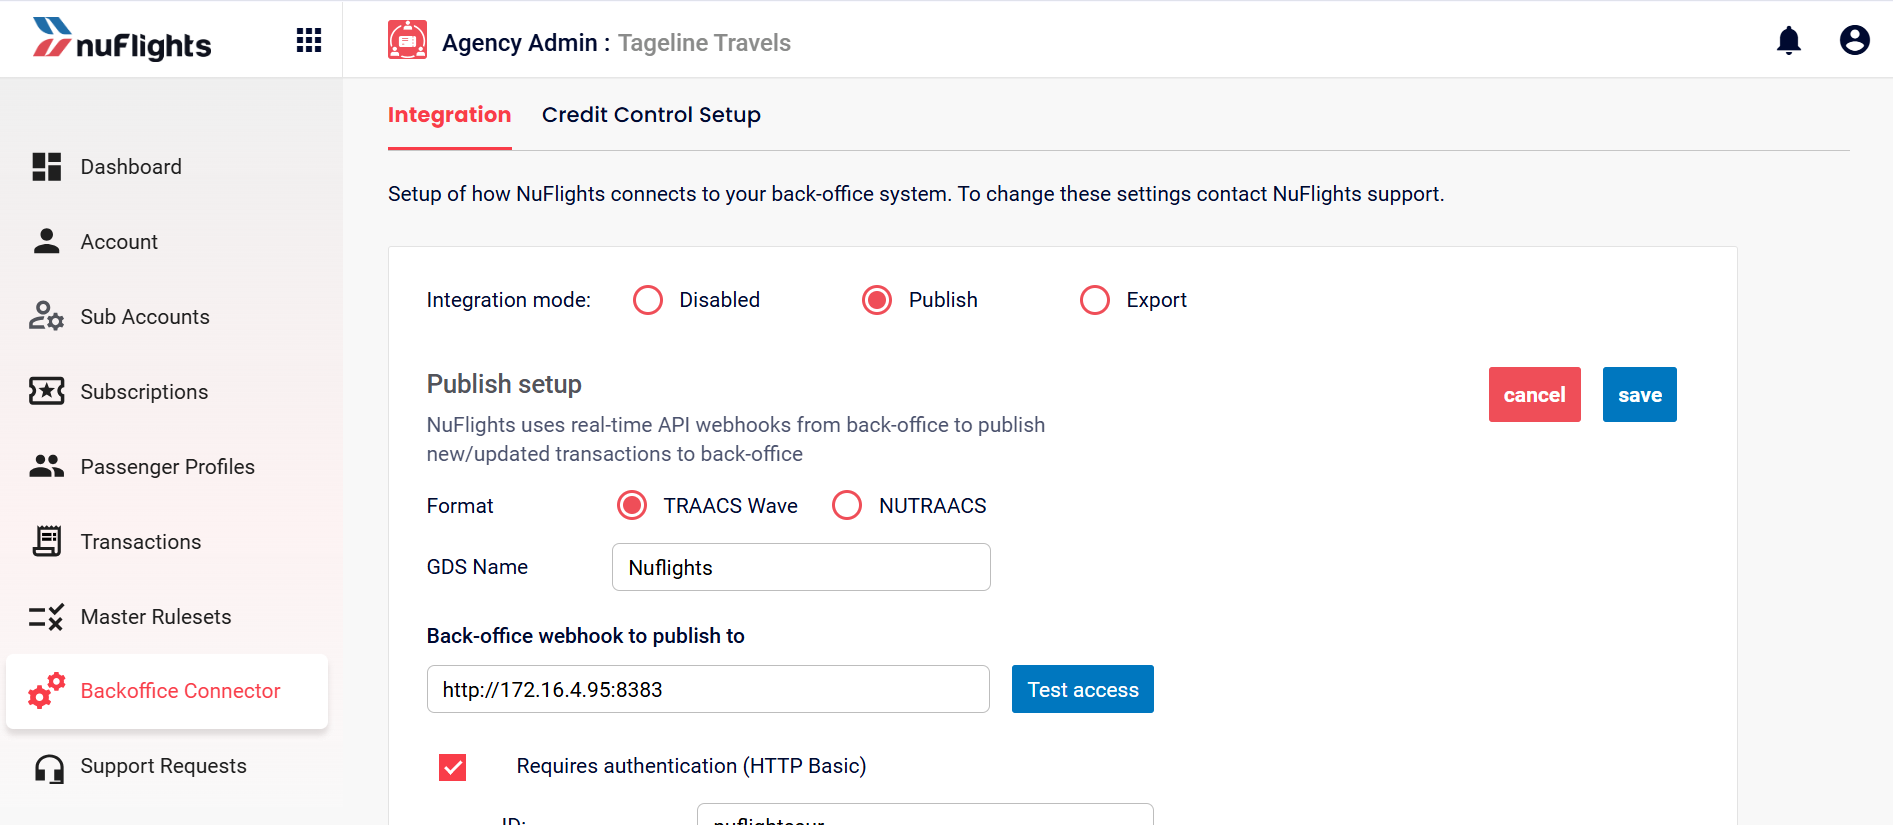Switch to Credit Control Setup tab

tap(651, 115)
